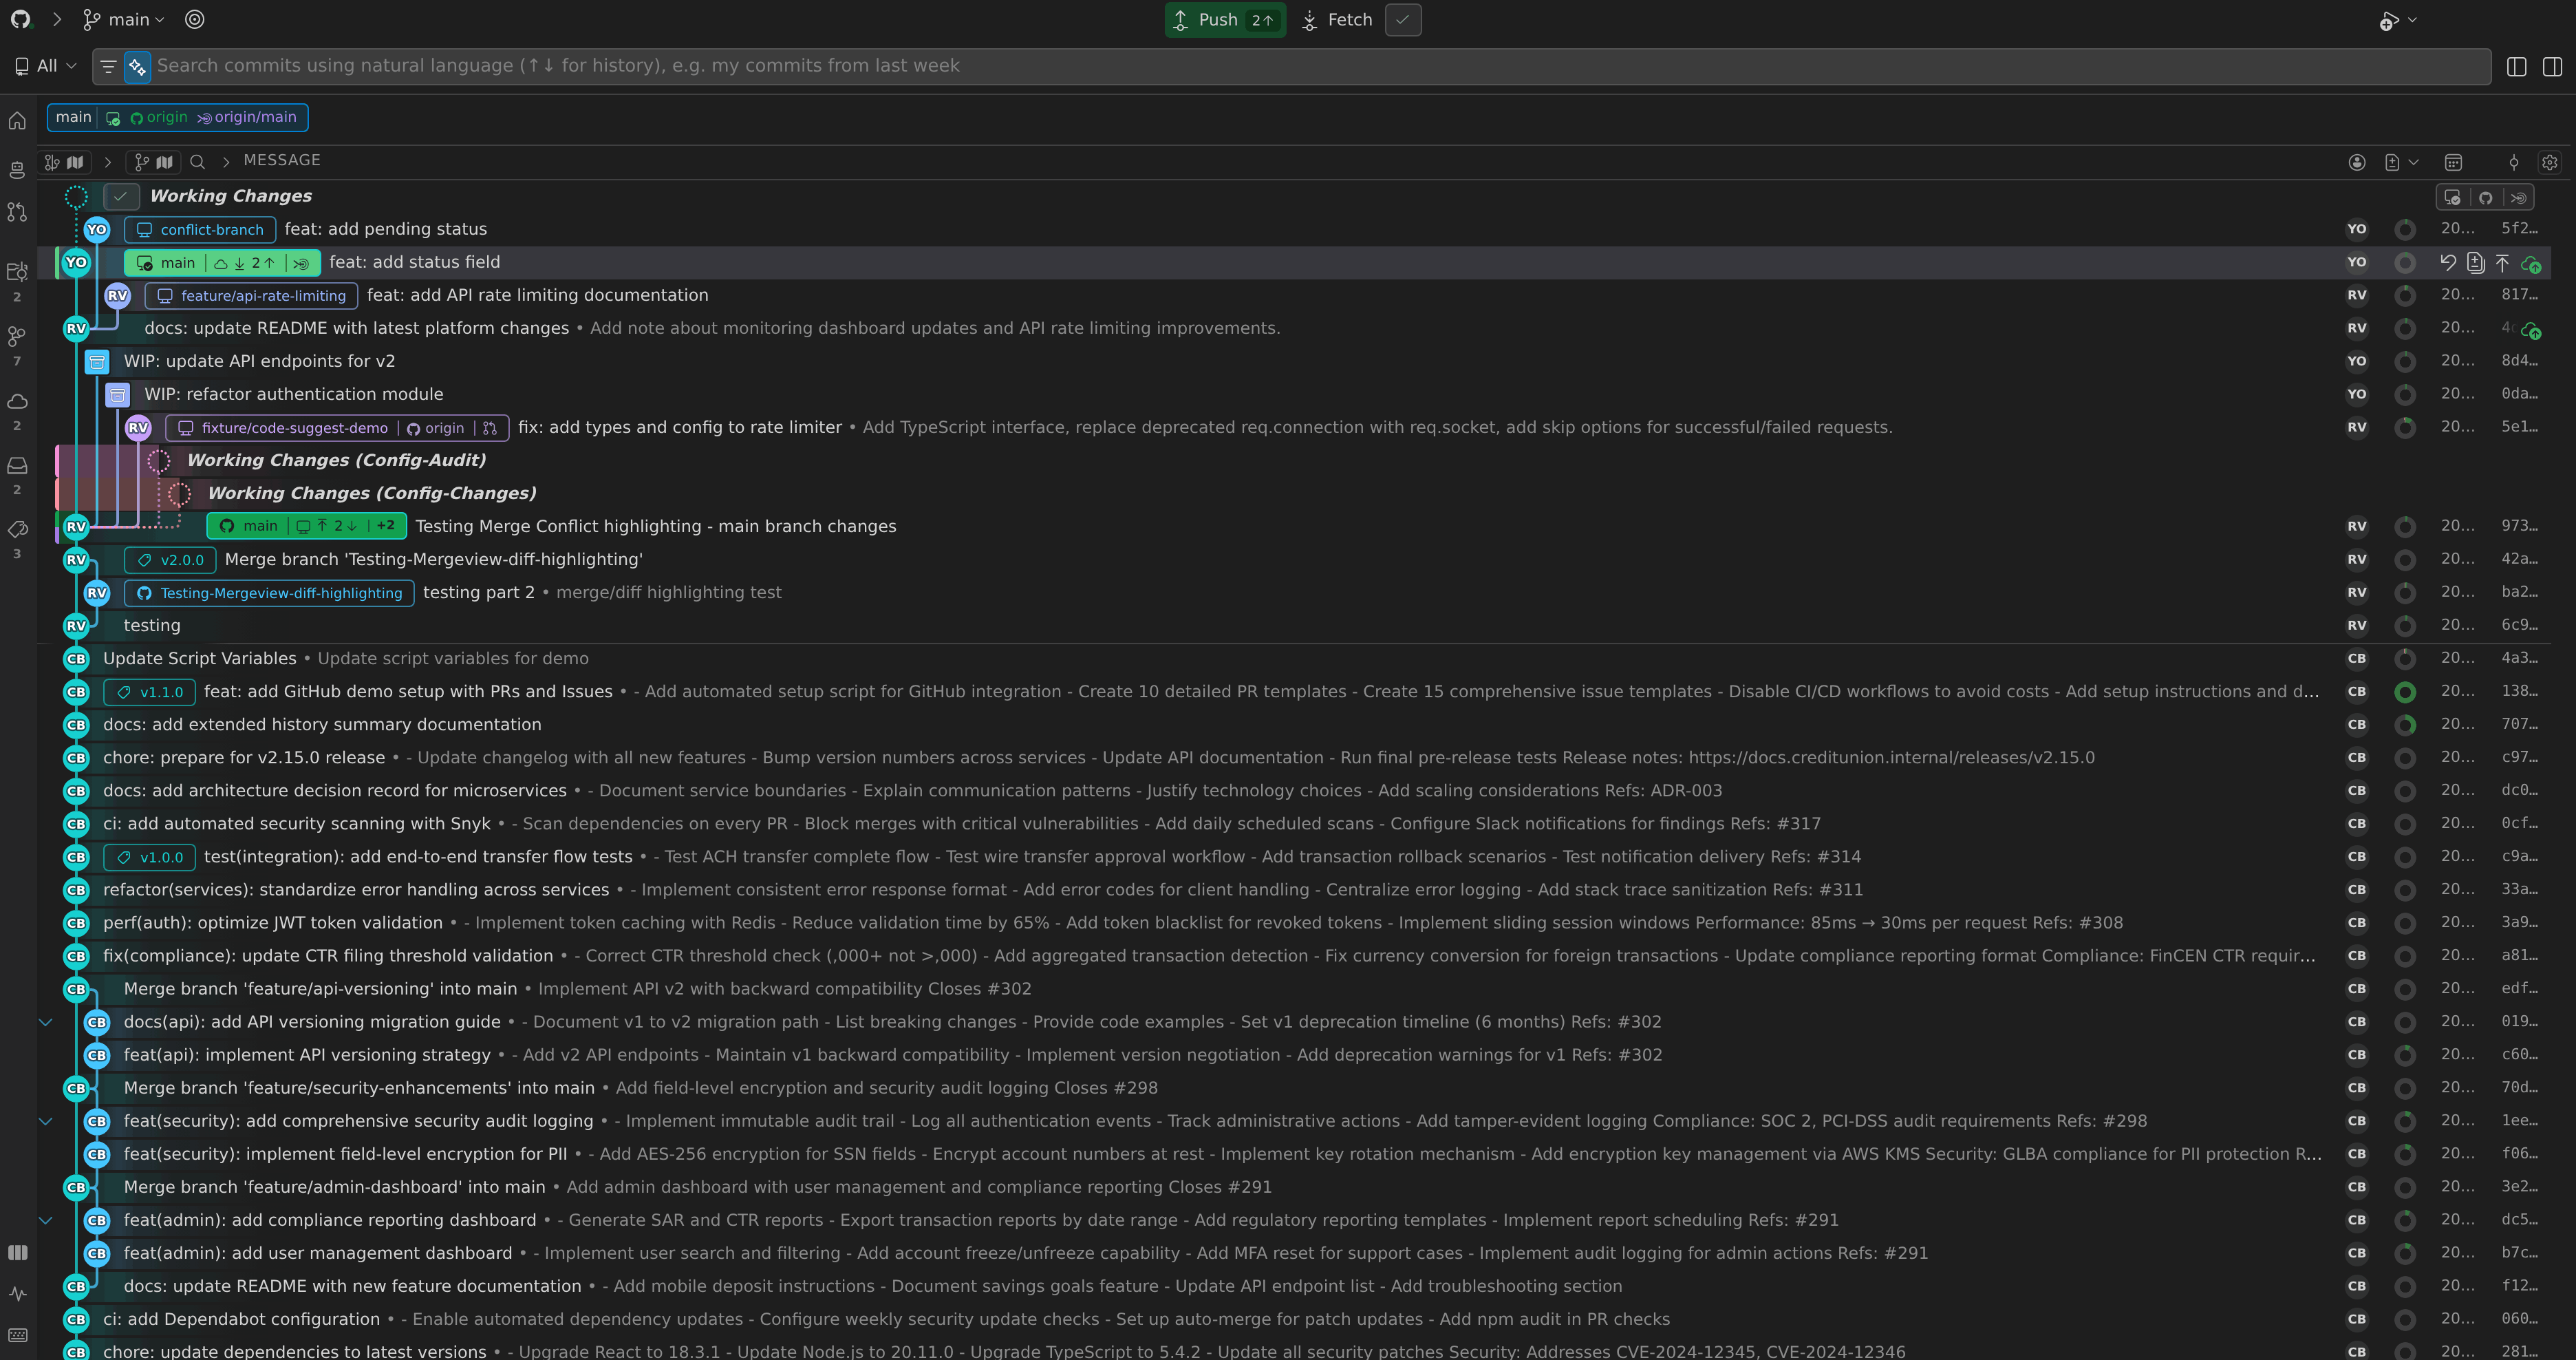Open the branches sidebar icon with badge 7
Viewport: 2576px width, 1360px height.
(17, 336)
